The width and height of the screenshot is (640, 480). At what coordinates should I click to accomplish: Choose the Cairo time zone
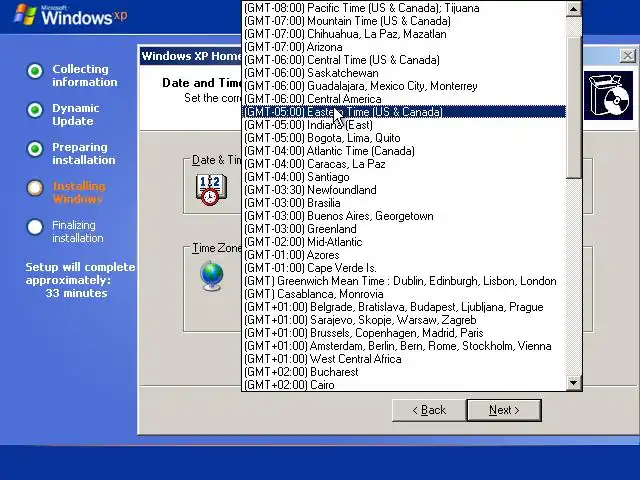pyautogui.click(x=404, y=385)
